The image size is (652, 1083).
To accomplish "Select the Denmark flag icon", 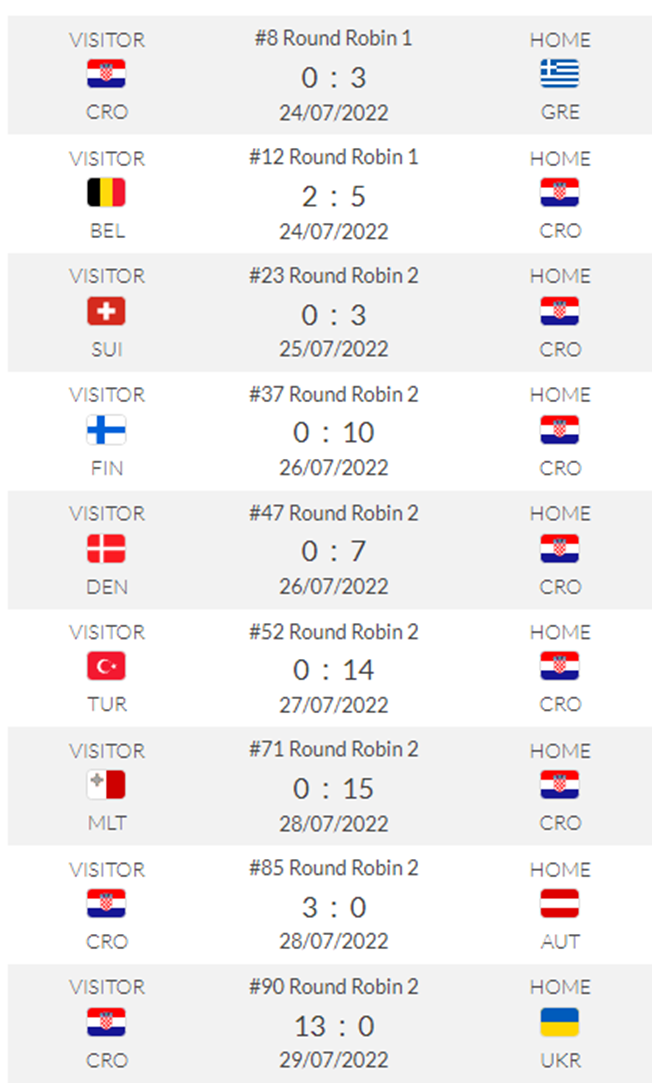I will (106, 549).
